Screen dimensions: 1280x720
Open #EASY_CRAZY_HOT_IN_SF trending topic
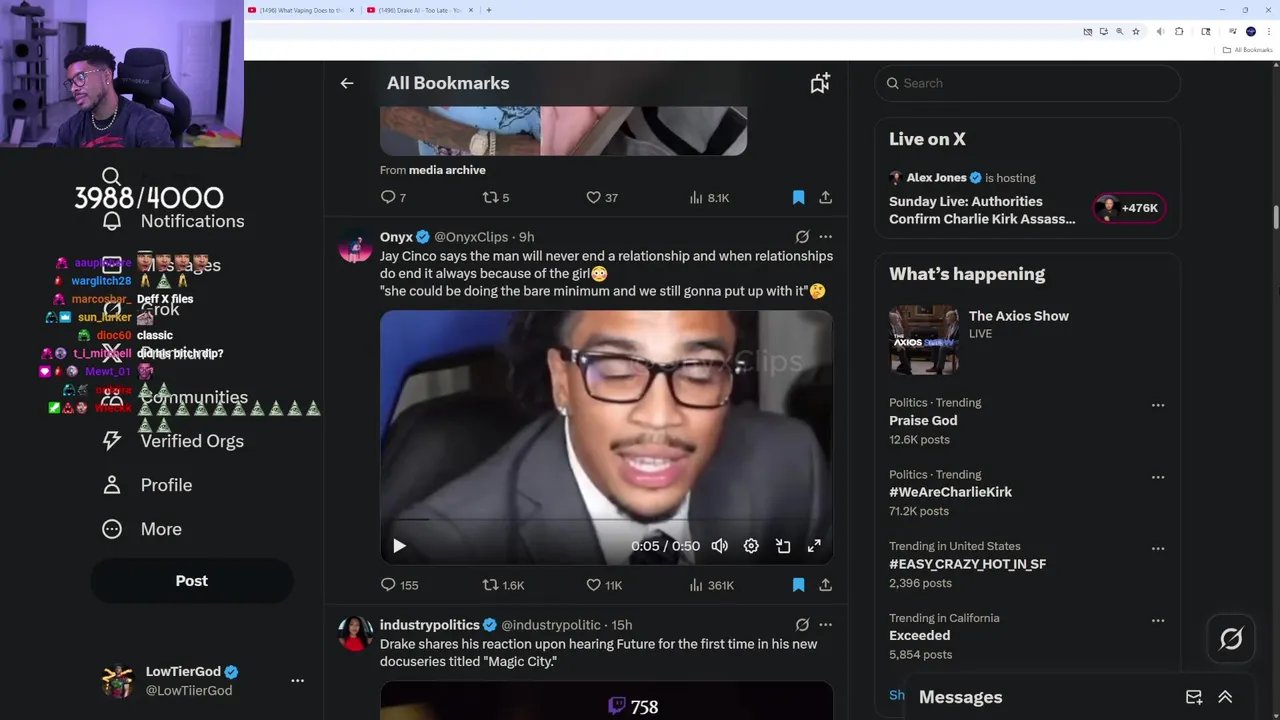[x=967, y=564]
